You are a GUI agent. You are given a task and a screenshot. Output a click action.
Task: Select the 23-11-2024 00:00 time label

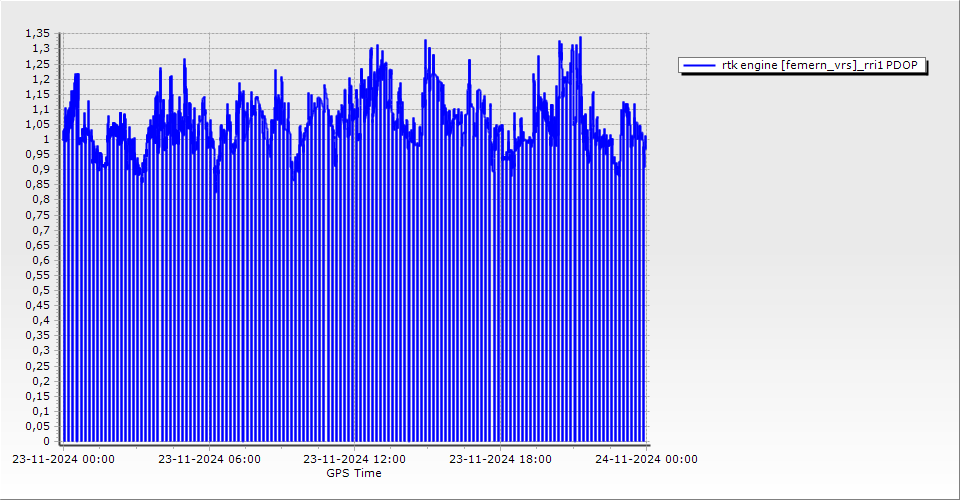(63, 459)
